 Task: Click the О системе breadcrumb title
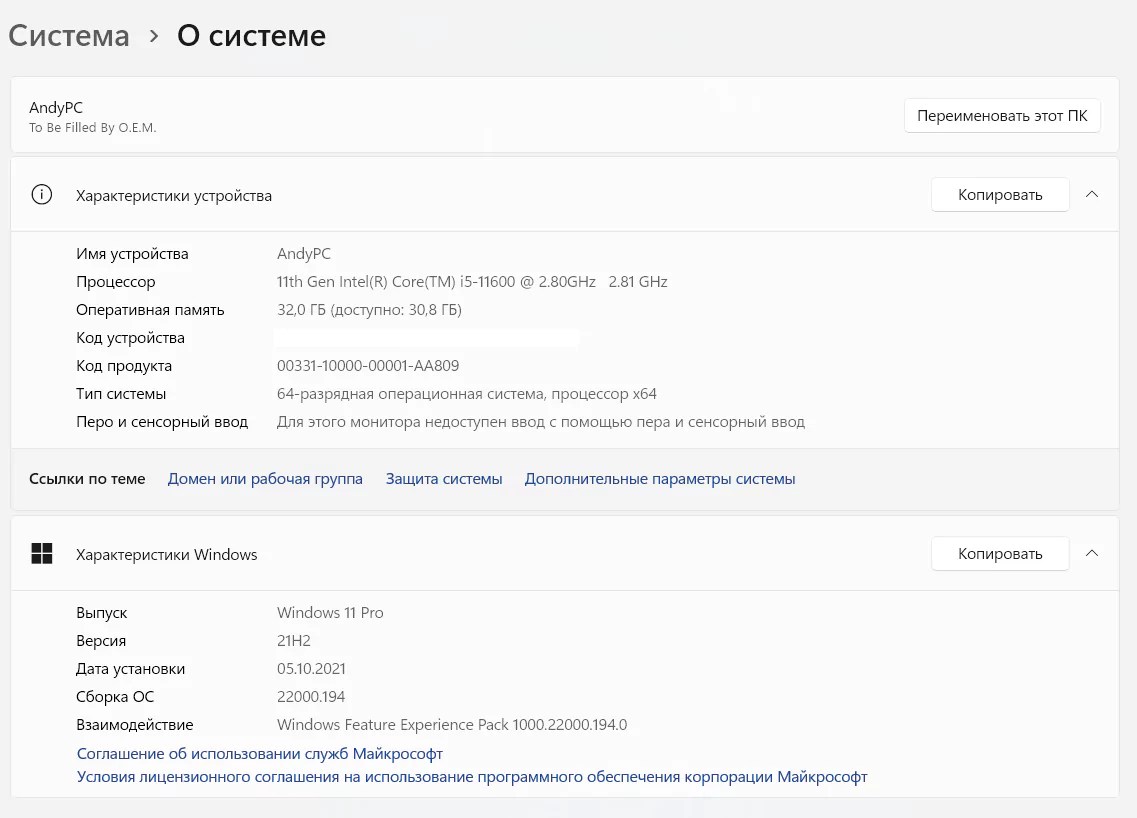[x=252, y=36]
